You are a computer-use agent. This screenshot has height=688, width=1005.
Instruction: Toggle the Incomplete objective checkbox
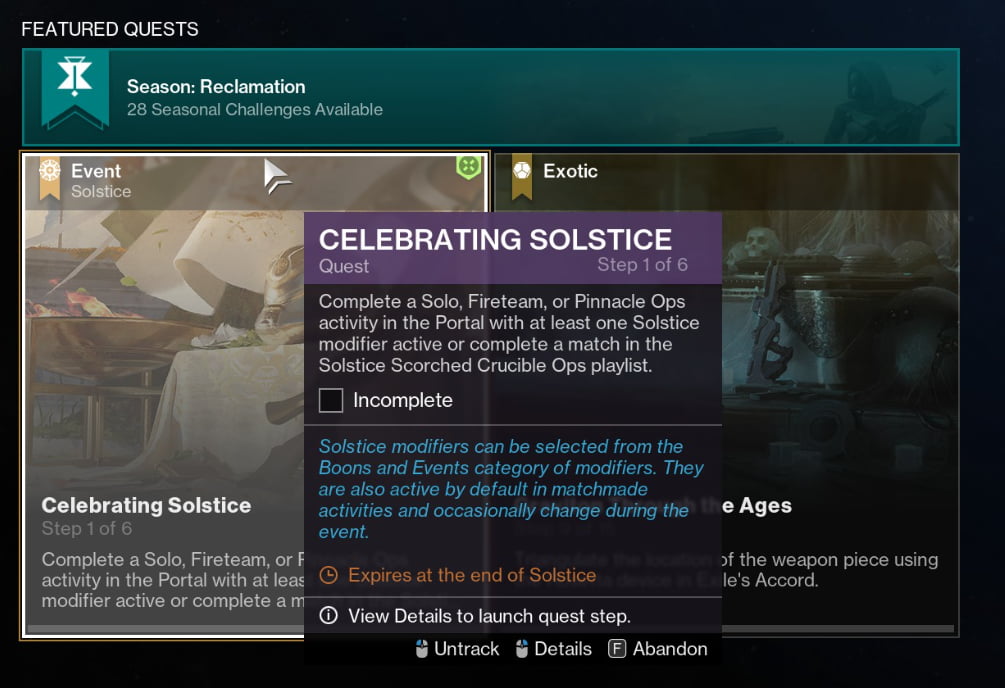click(331, 401)
